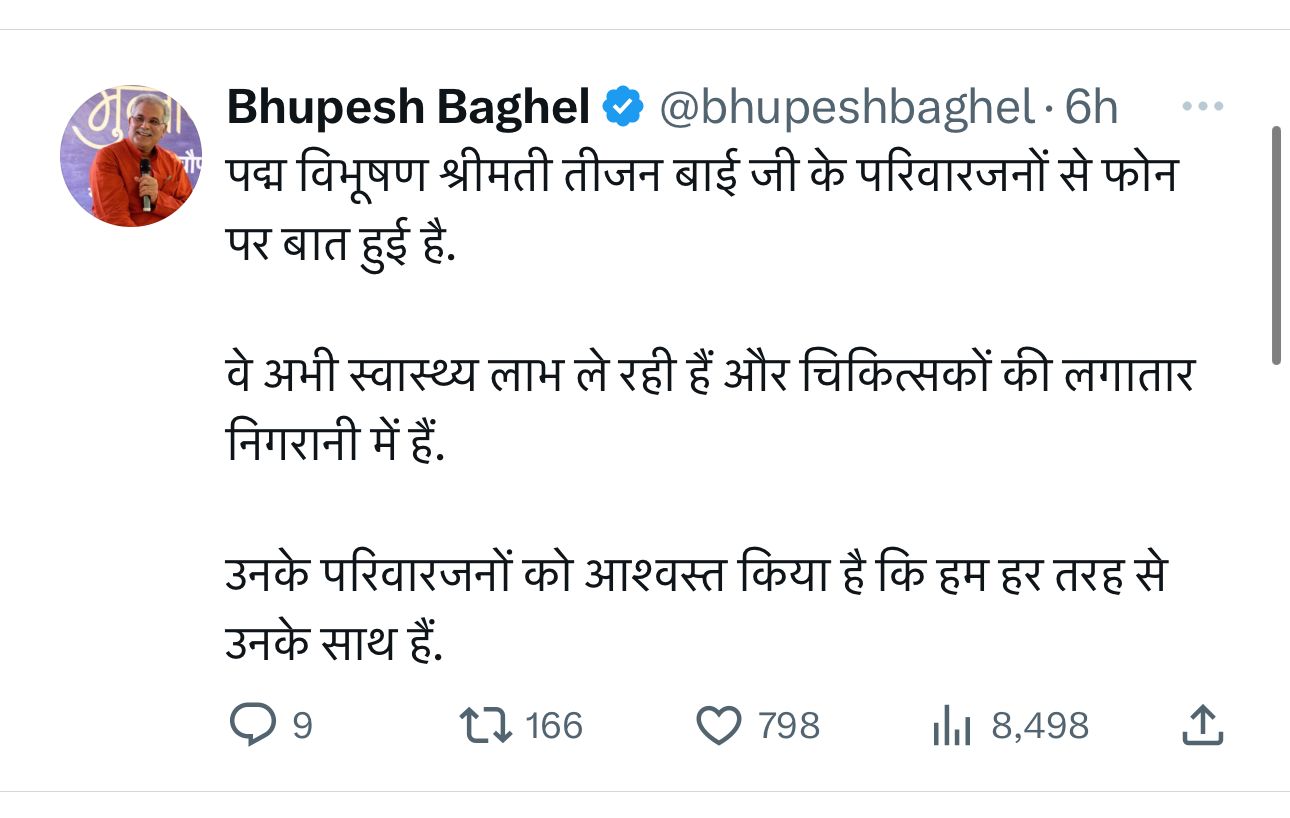Click the vertical scrollbar thumb
This screenshot has width=1290, height=818.
coord(1275,245)
